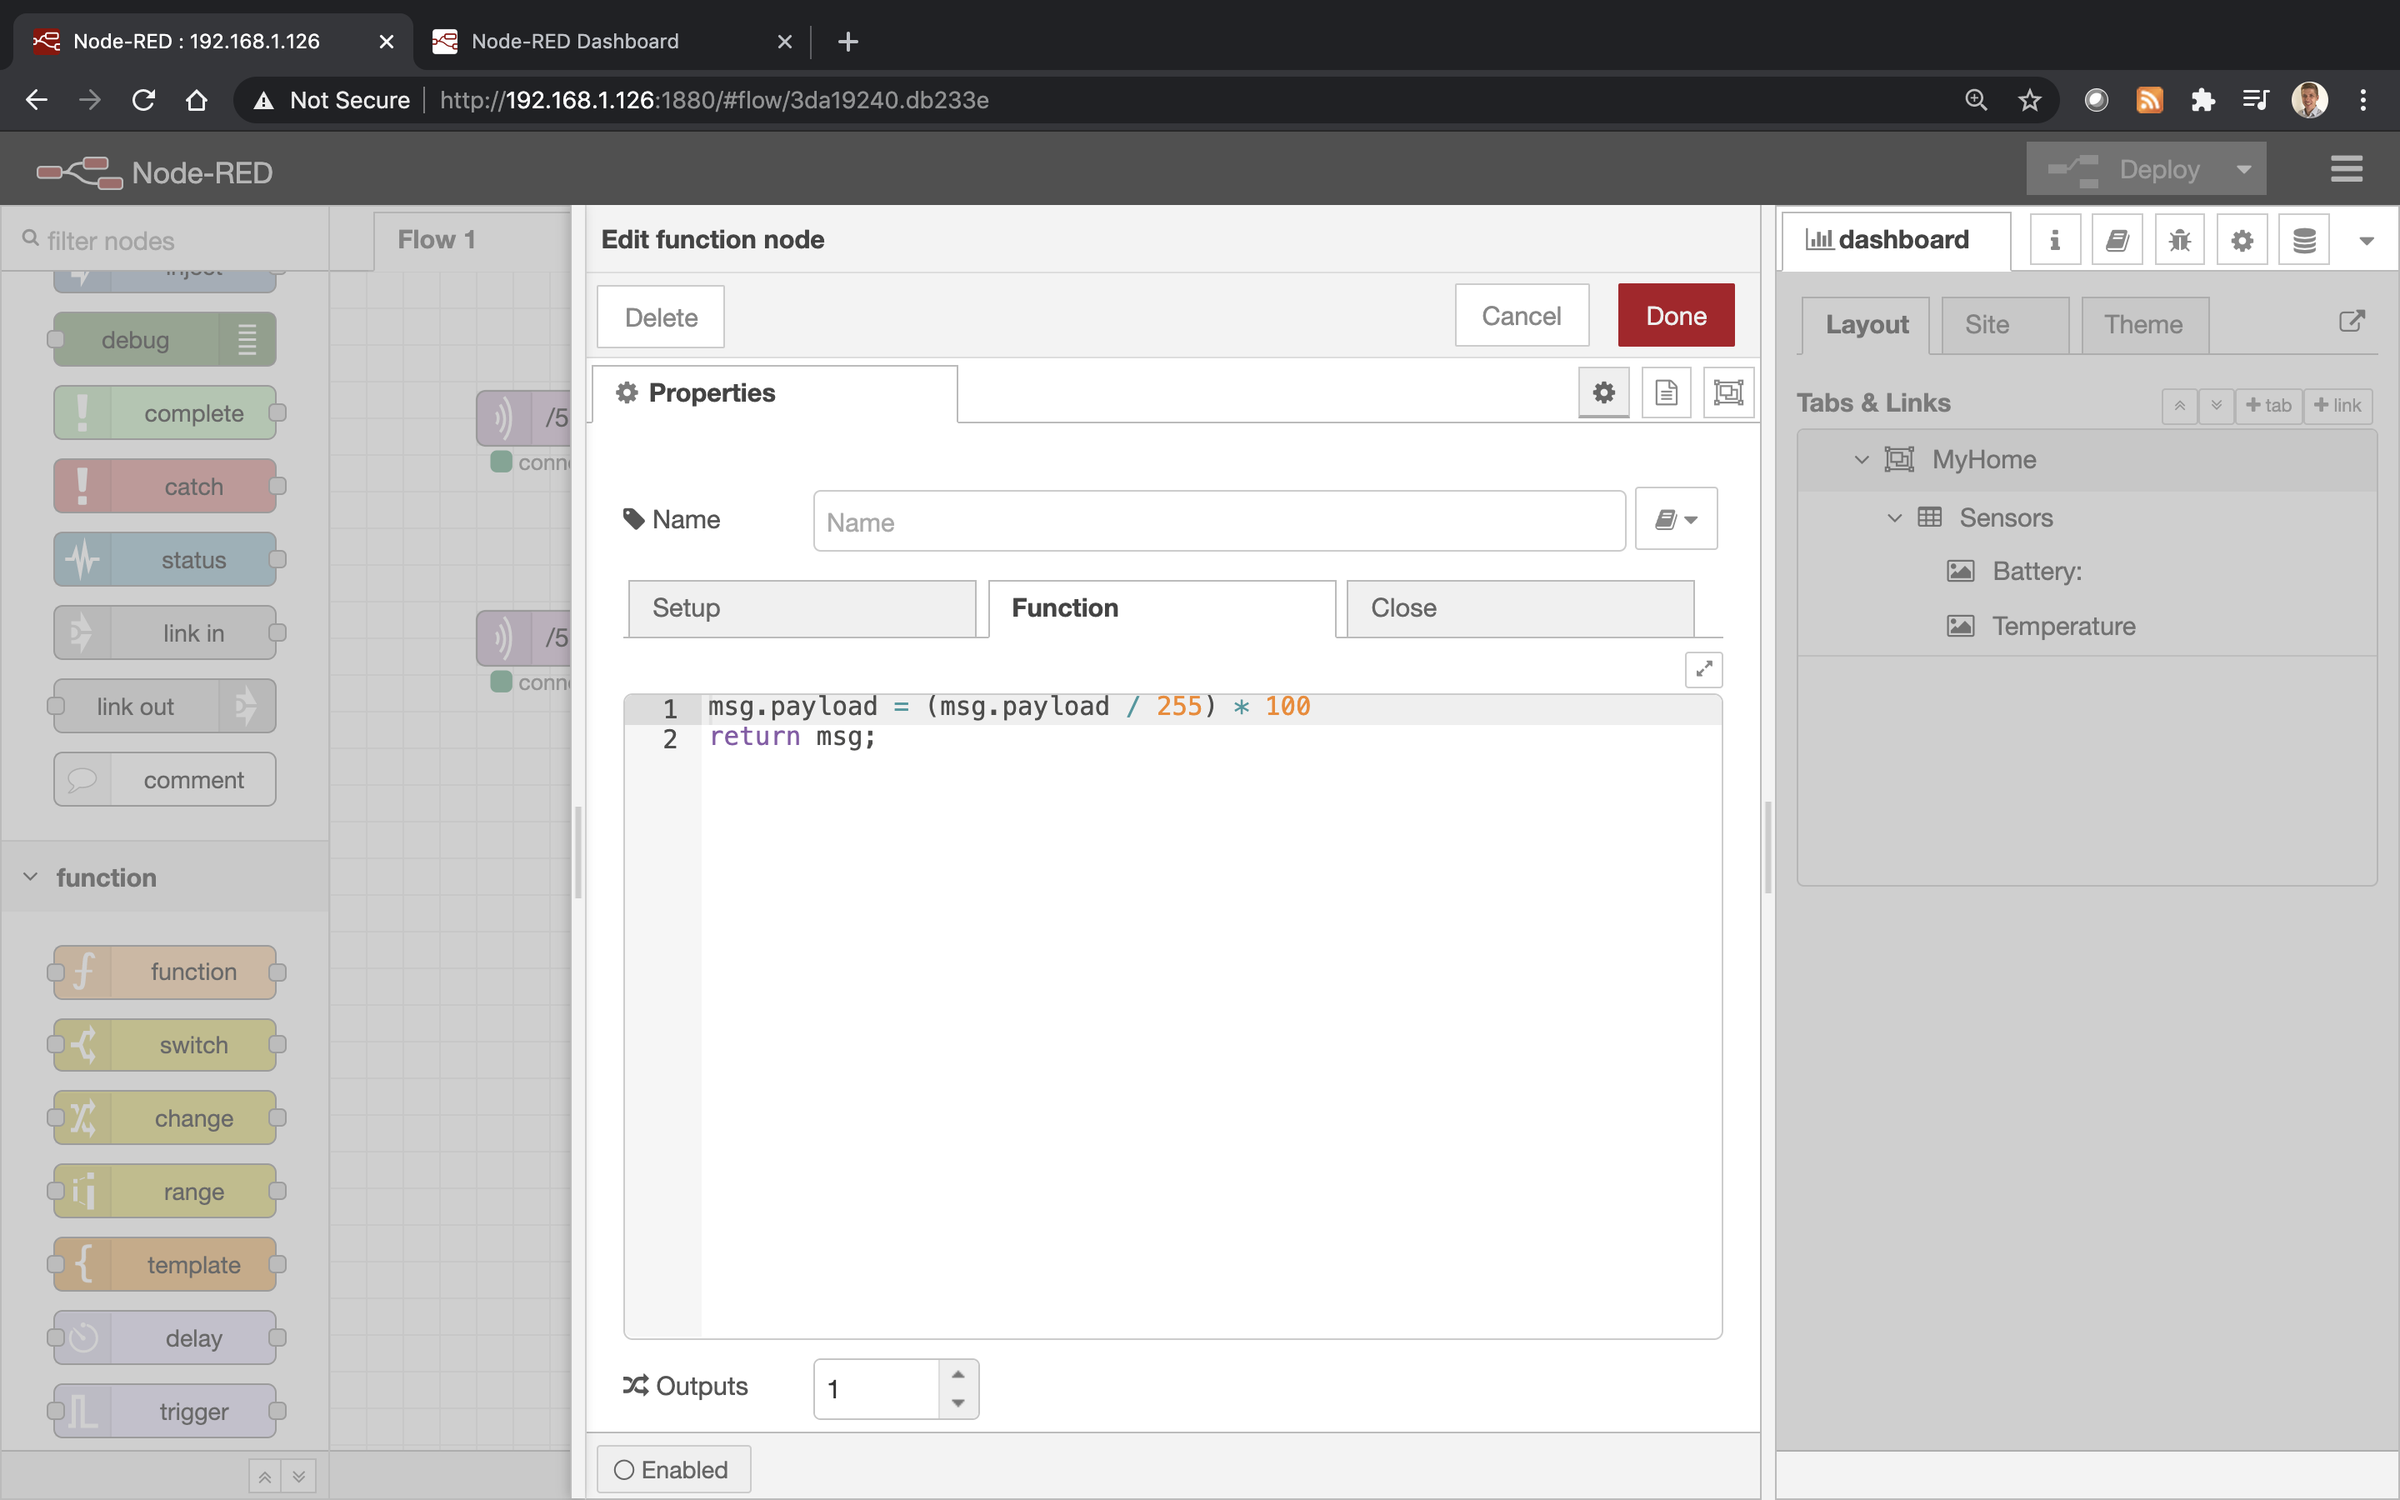Screen dimensions: 2400x1500
Task: Expand the function code editor to fullscreen
Action: pyautogui.click(x=1704, y=670)
